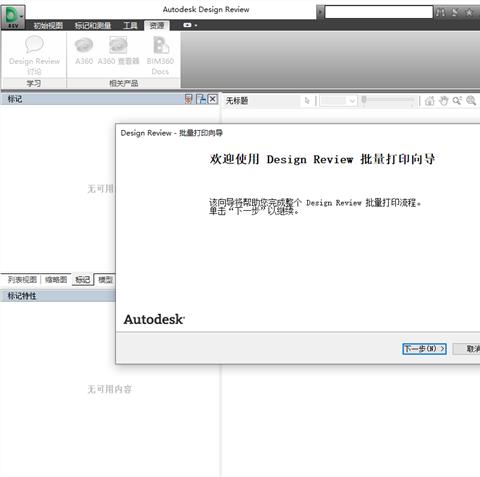Image resolution: width=480 pixels, height=477 pixels.
Task: Open the 工具 ribbon tab
Action: [x=130, y=25]
